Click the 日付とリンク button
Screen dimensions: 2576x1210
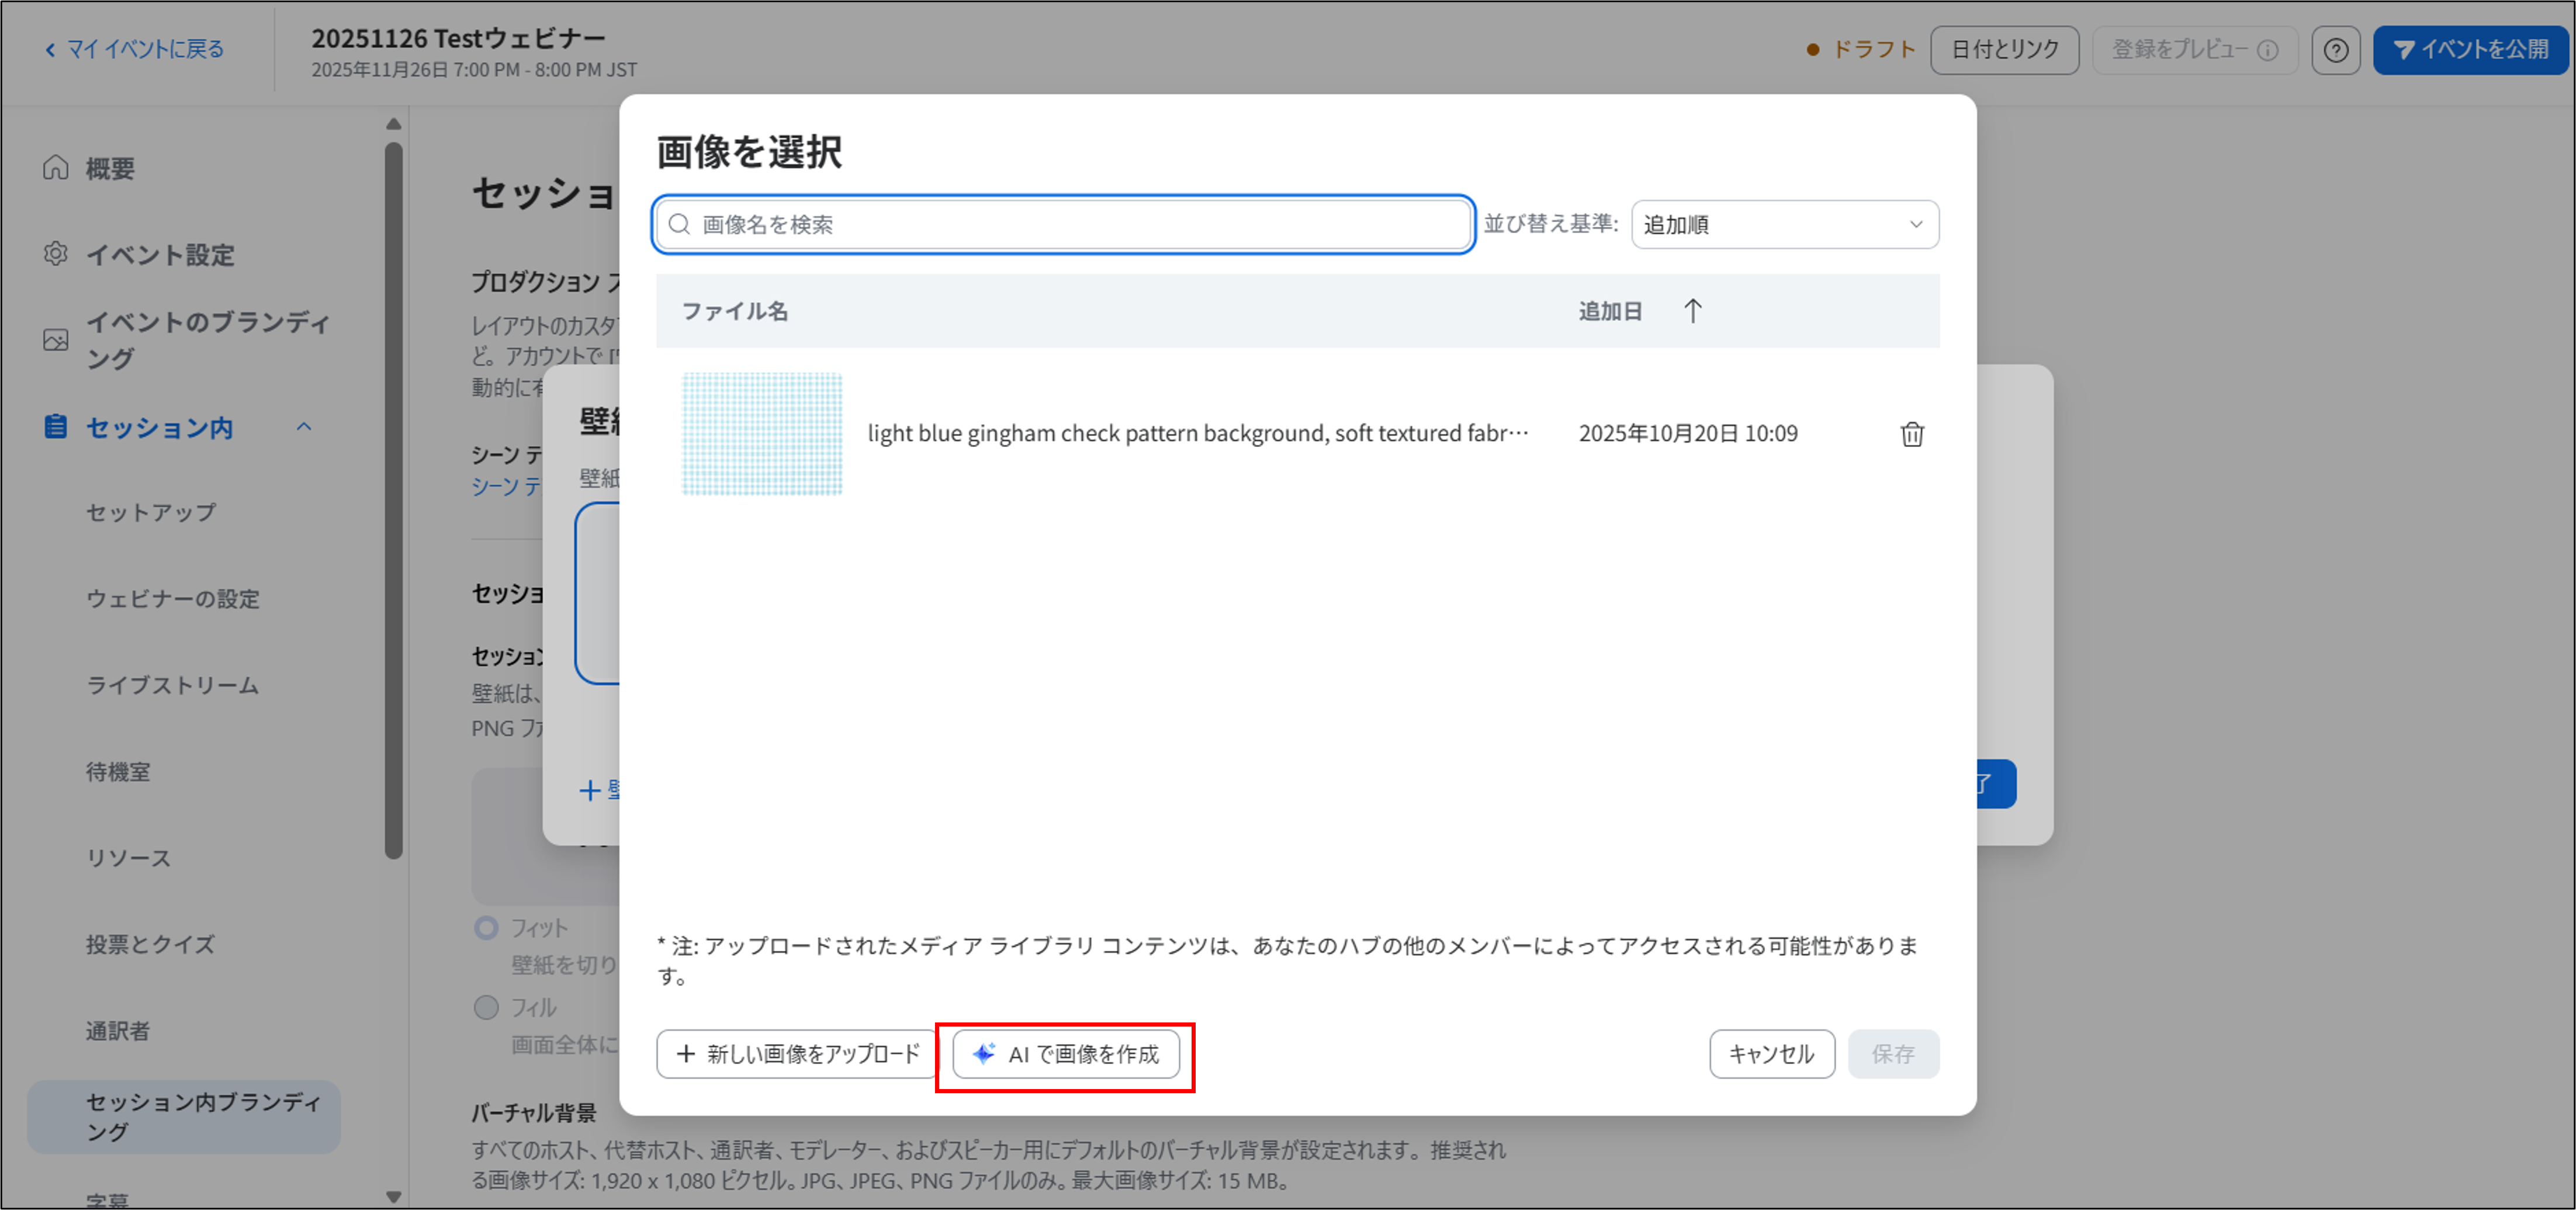coord(2004,50)
